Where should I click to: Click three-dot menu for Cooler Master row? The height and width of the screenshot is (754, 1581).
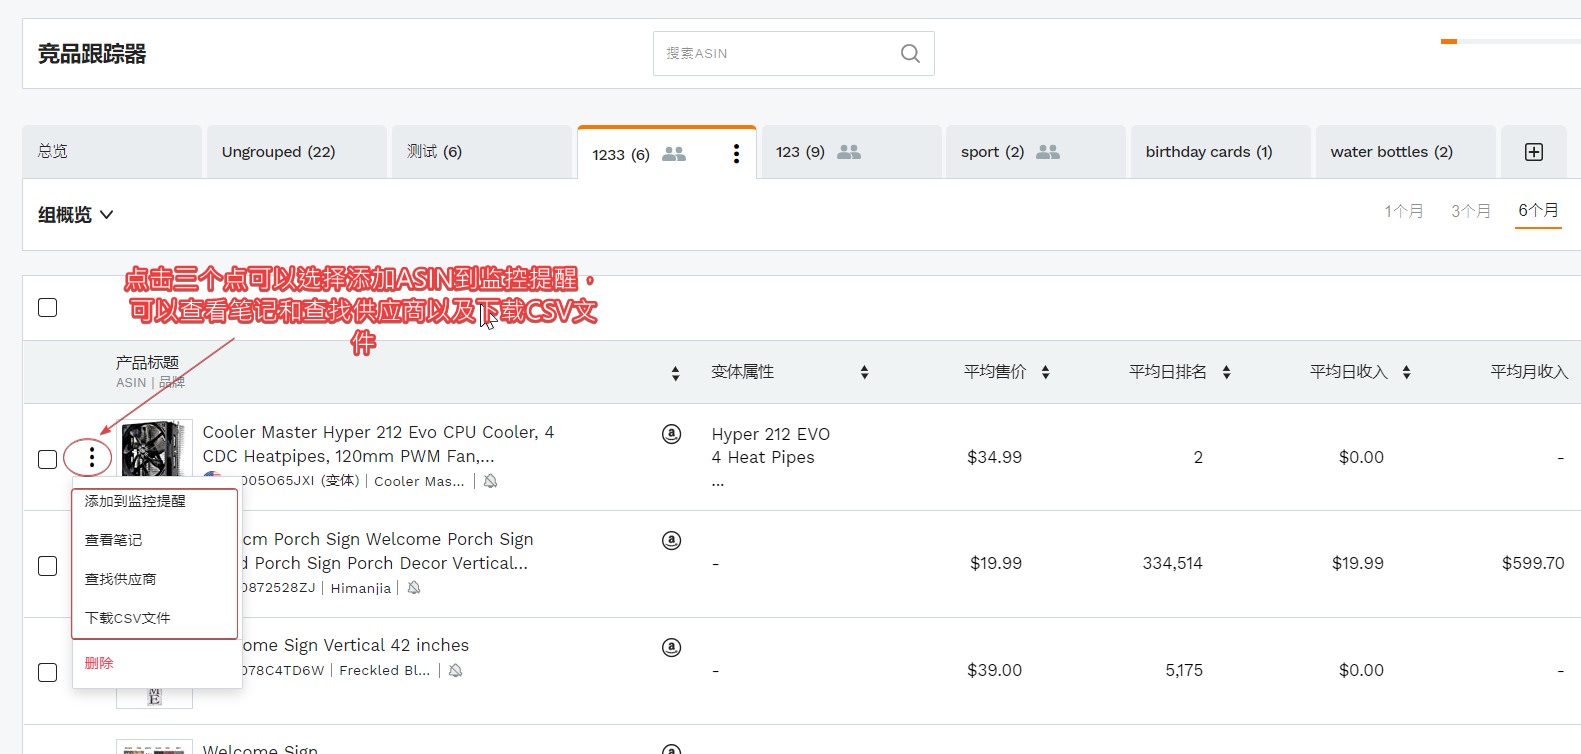(x=91, y=458)
